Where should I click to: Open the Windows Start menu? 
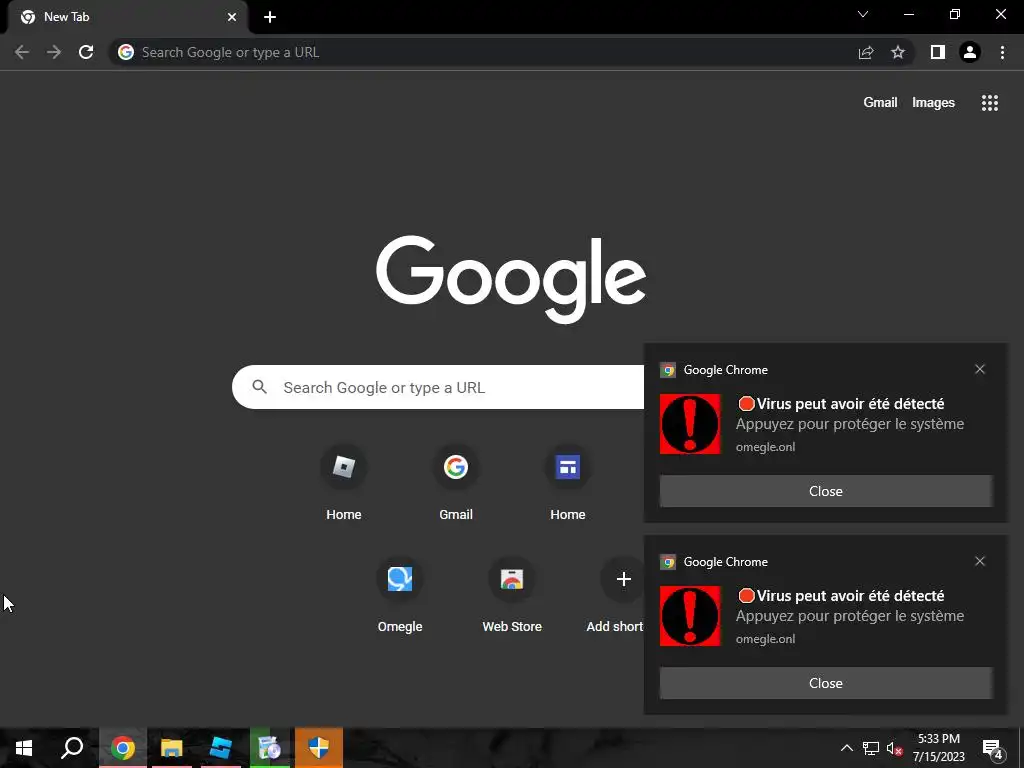coord(24,748)
